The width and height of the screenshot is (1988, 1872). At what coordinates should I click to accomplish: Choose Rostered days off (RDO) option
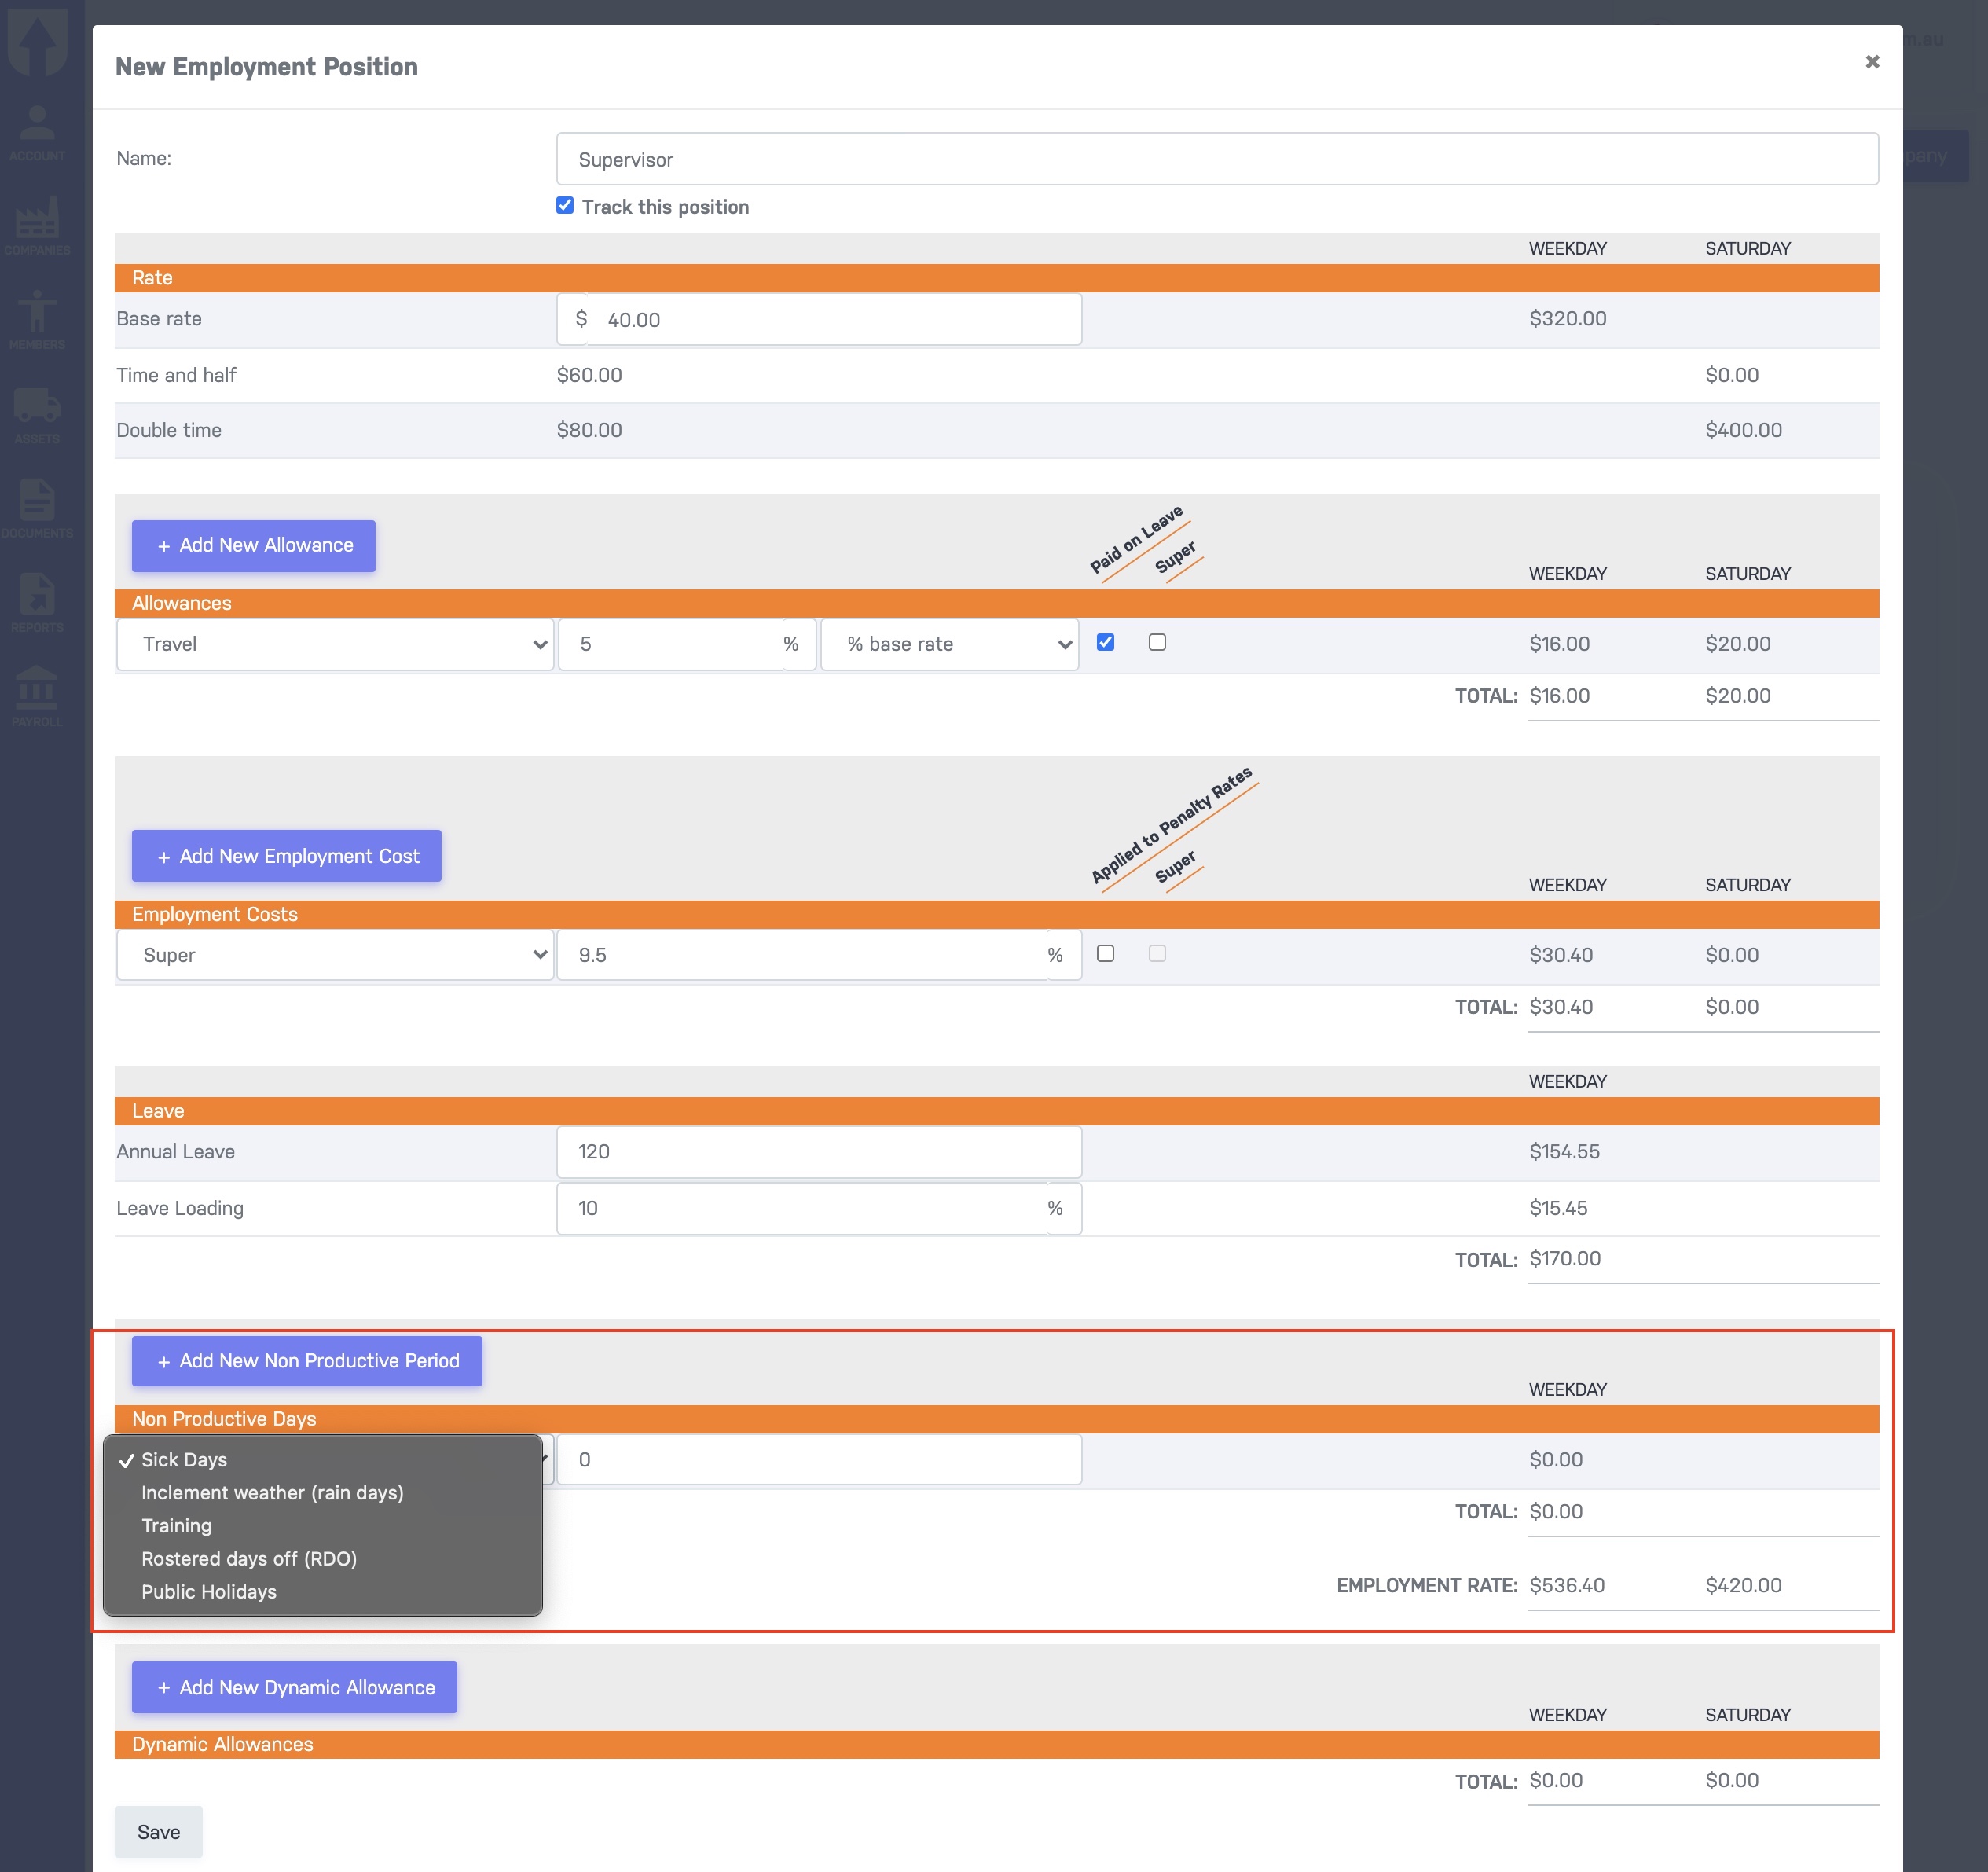tap(249, 1558)
